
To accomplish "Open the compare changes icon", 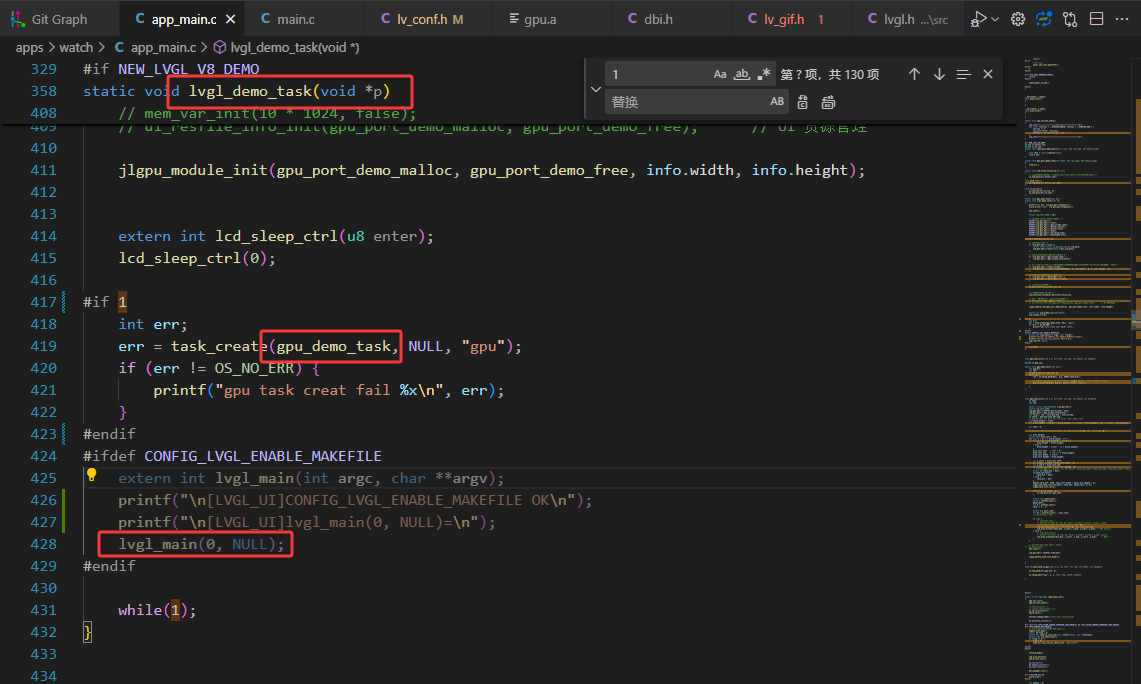I will [x=1070, y=20].
